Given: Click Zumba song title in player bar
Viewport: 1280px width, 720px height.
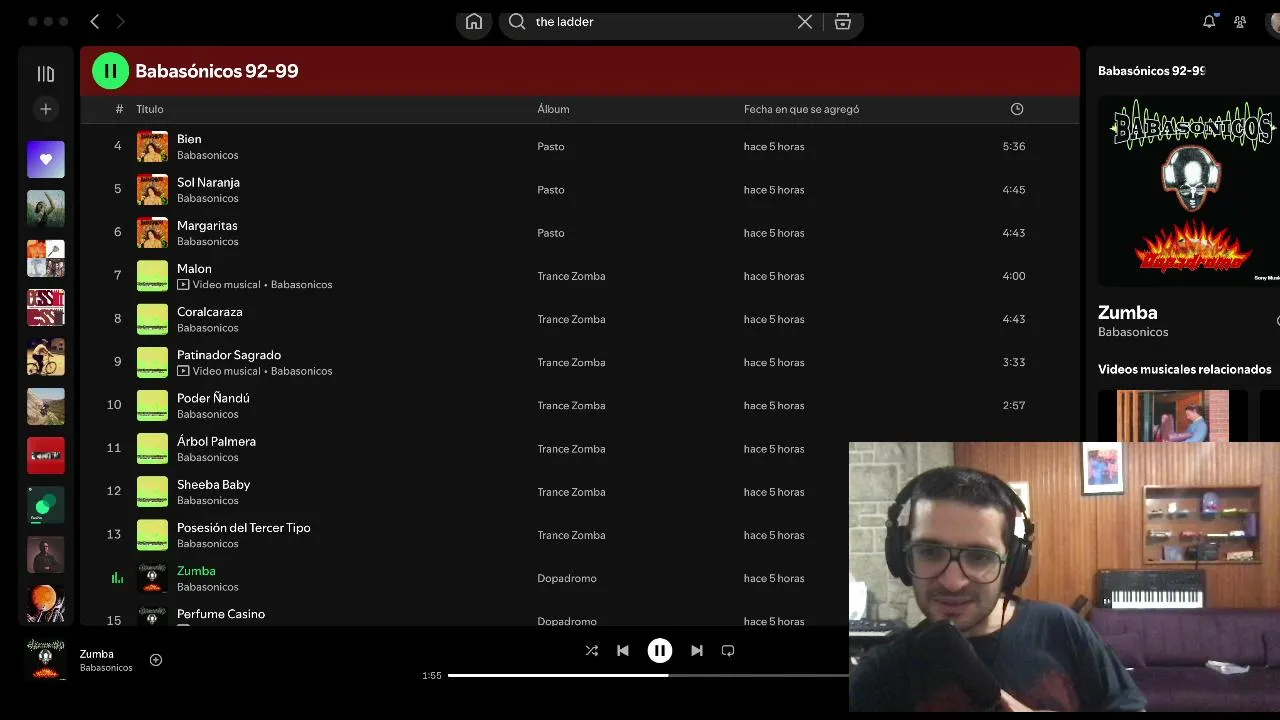Looking at the screenshot, I should tap(97, 654).
